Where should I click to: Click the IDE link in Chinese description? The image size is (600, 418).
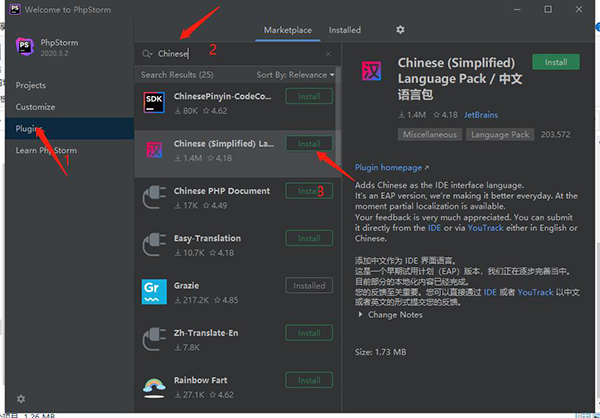(x=490, y=292)
